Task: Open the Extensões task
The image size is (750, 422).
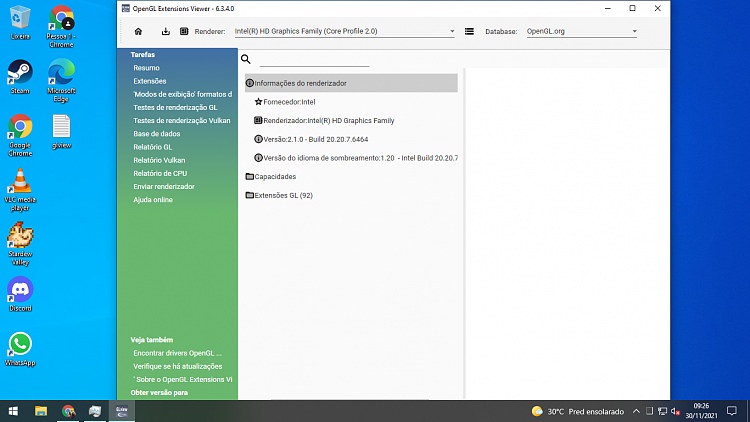Action: point(150,81)
